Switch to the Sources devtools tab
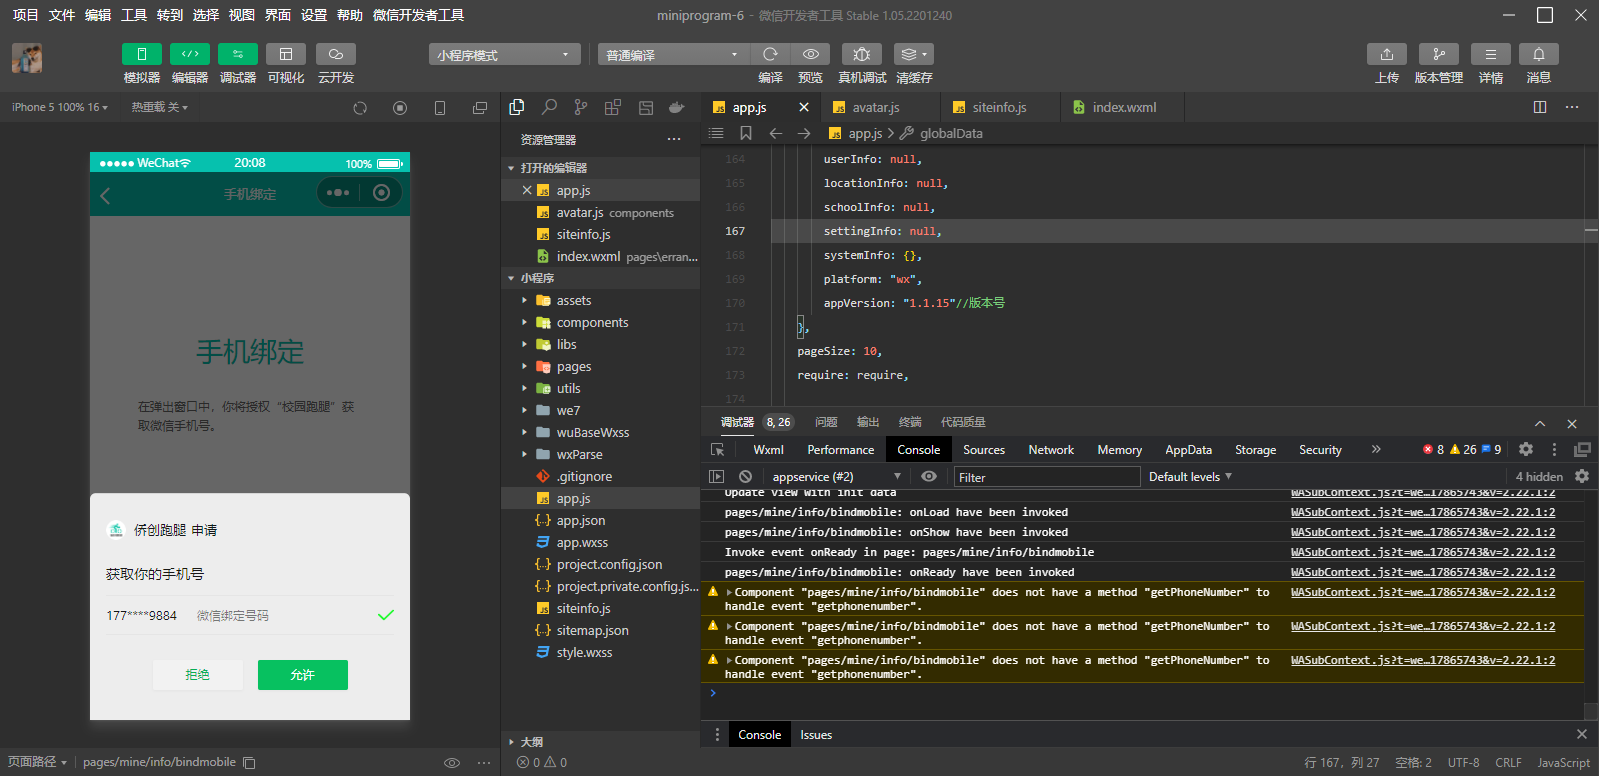Screen dimensions: 1599x776 [x=984, y=450]
